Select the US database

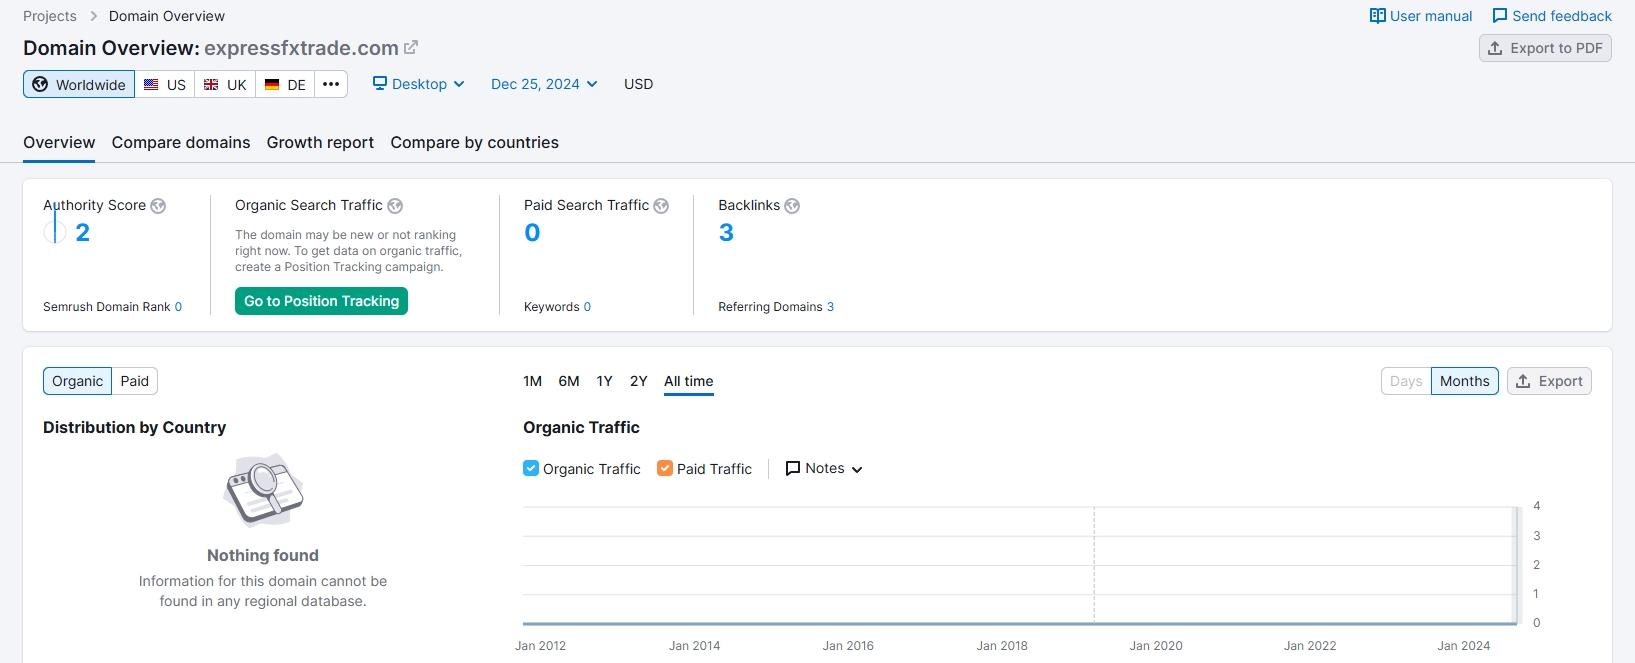coord(165,84)
